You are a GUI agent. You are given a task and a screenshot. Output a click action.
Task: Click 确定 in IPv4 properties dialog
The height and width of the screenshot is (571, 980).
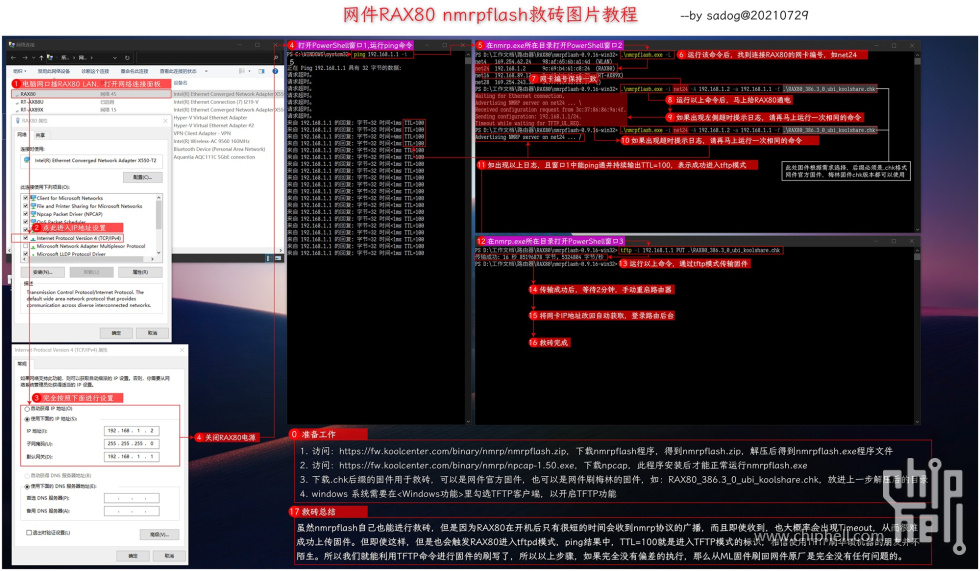132,555
